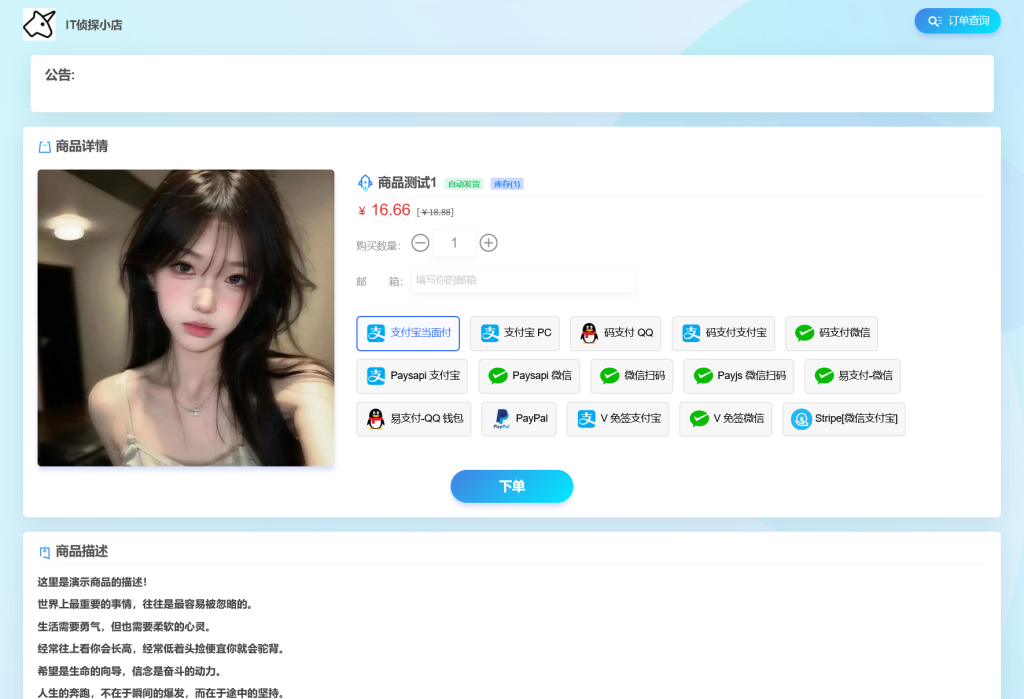Click the plus quantity icon
This screenshot has height=699, width=1024.
tap(488, 243)
